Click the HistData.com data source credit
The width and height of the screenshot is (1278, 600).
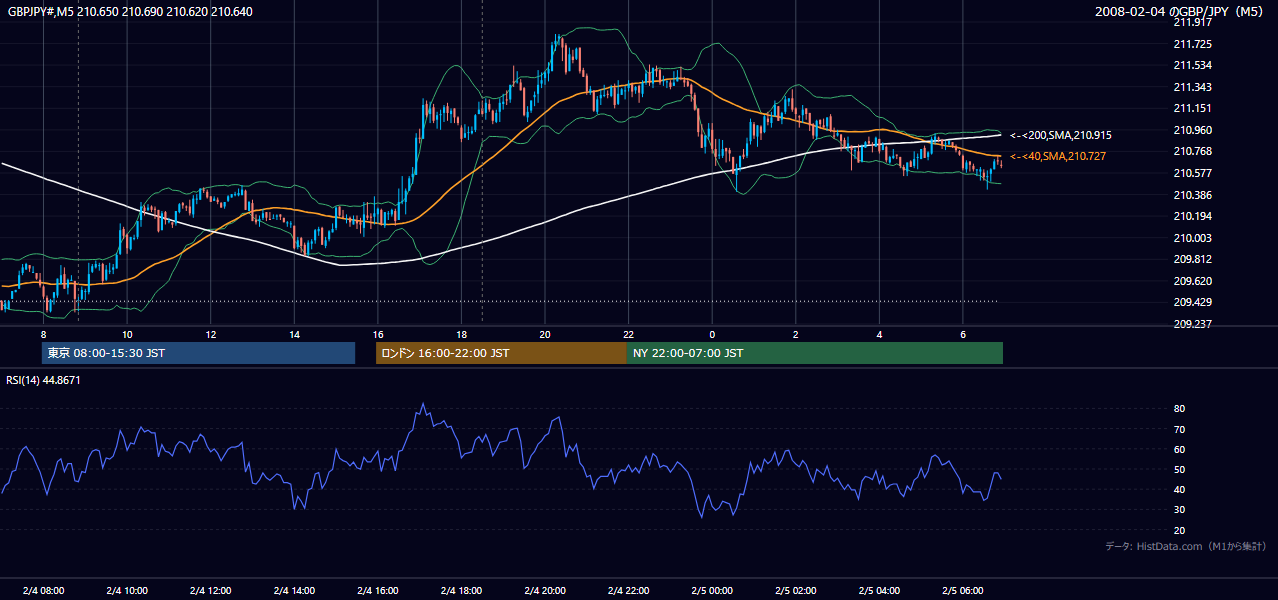1186,546
